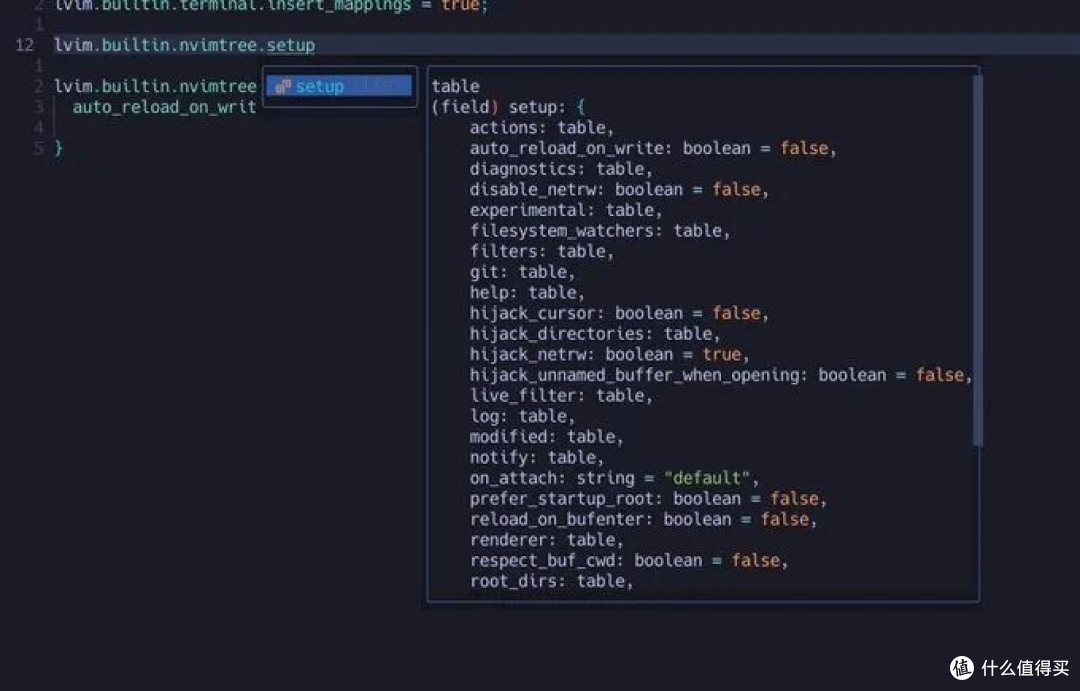Click 'hijack_cursor: boolean = false,' line
The width and height of the screenshot is (1080, 691).
tap(619, 313)
